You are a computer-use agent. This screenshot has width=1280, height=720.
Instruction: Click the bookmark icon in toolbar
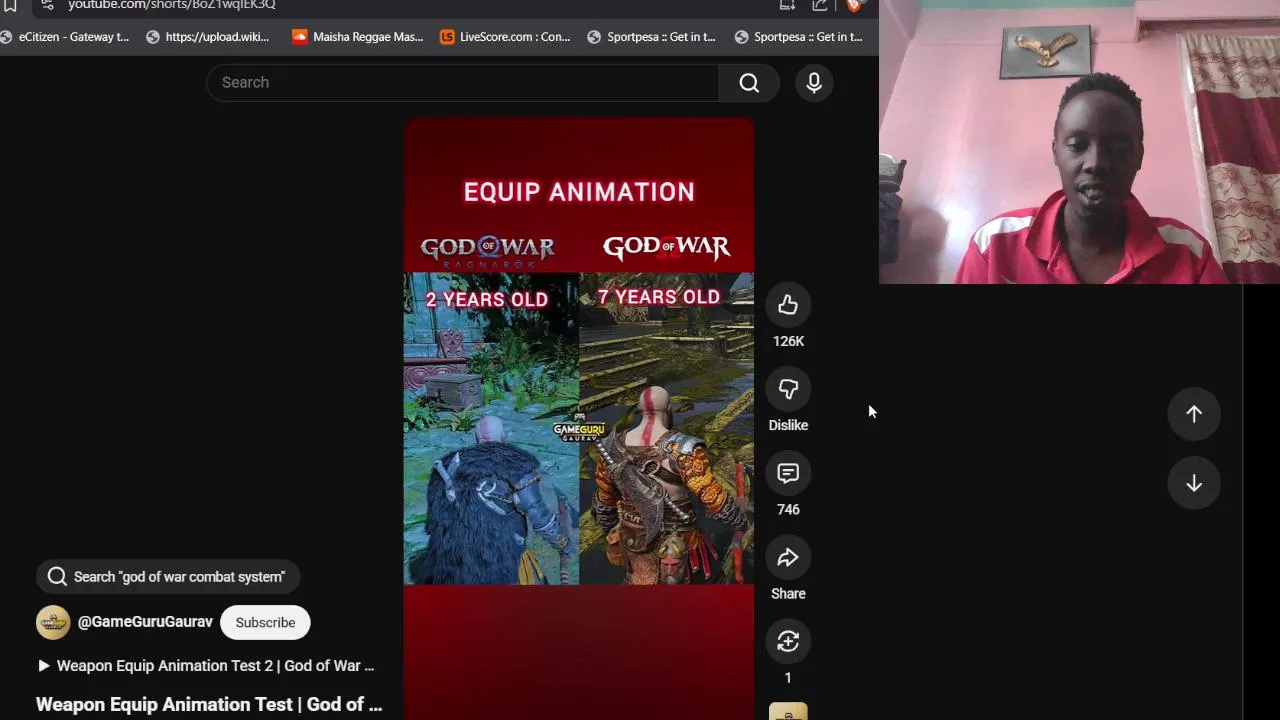coord(10,5)
